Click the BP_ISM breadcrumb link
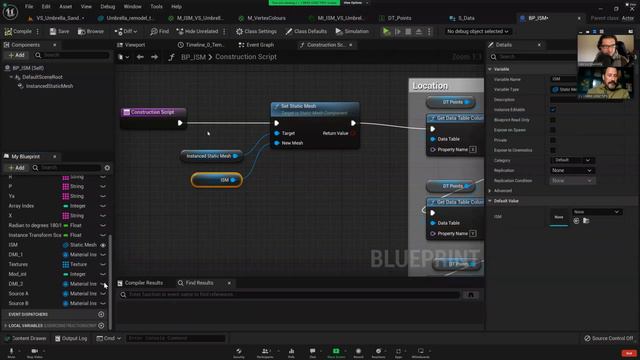 pos(193,57)
